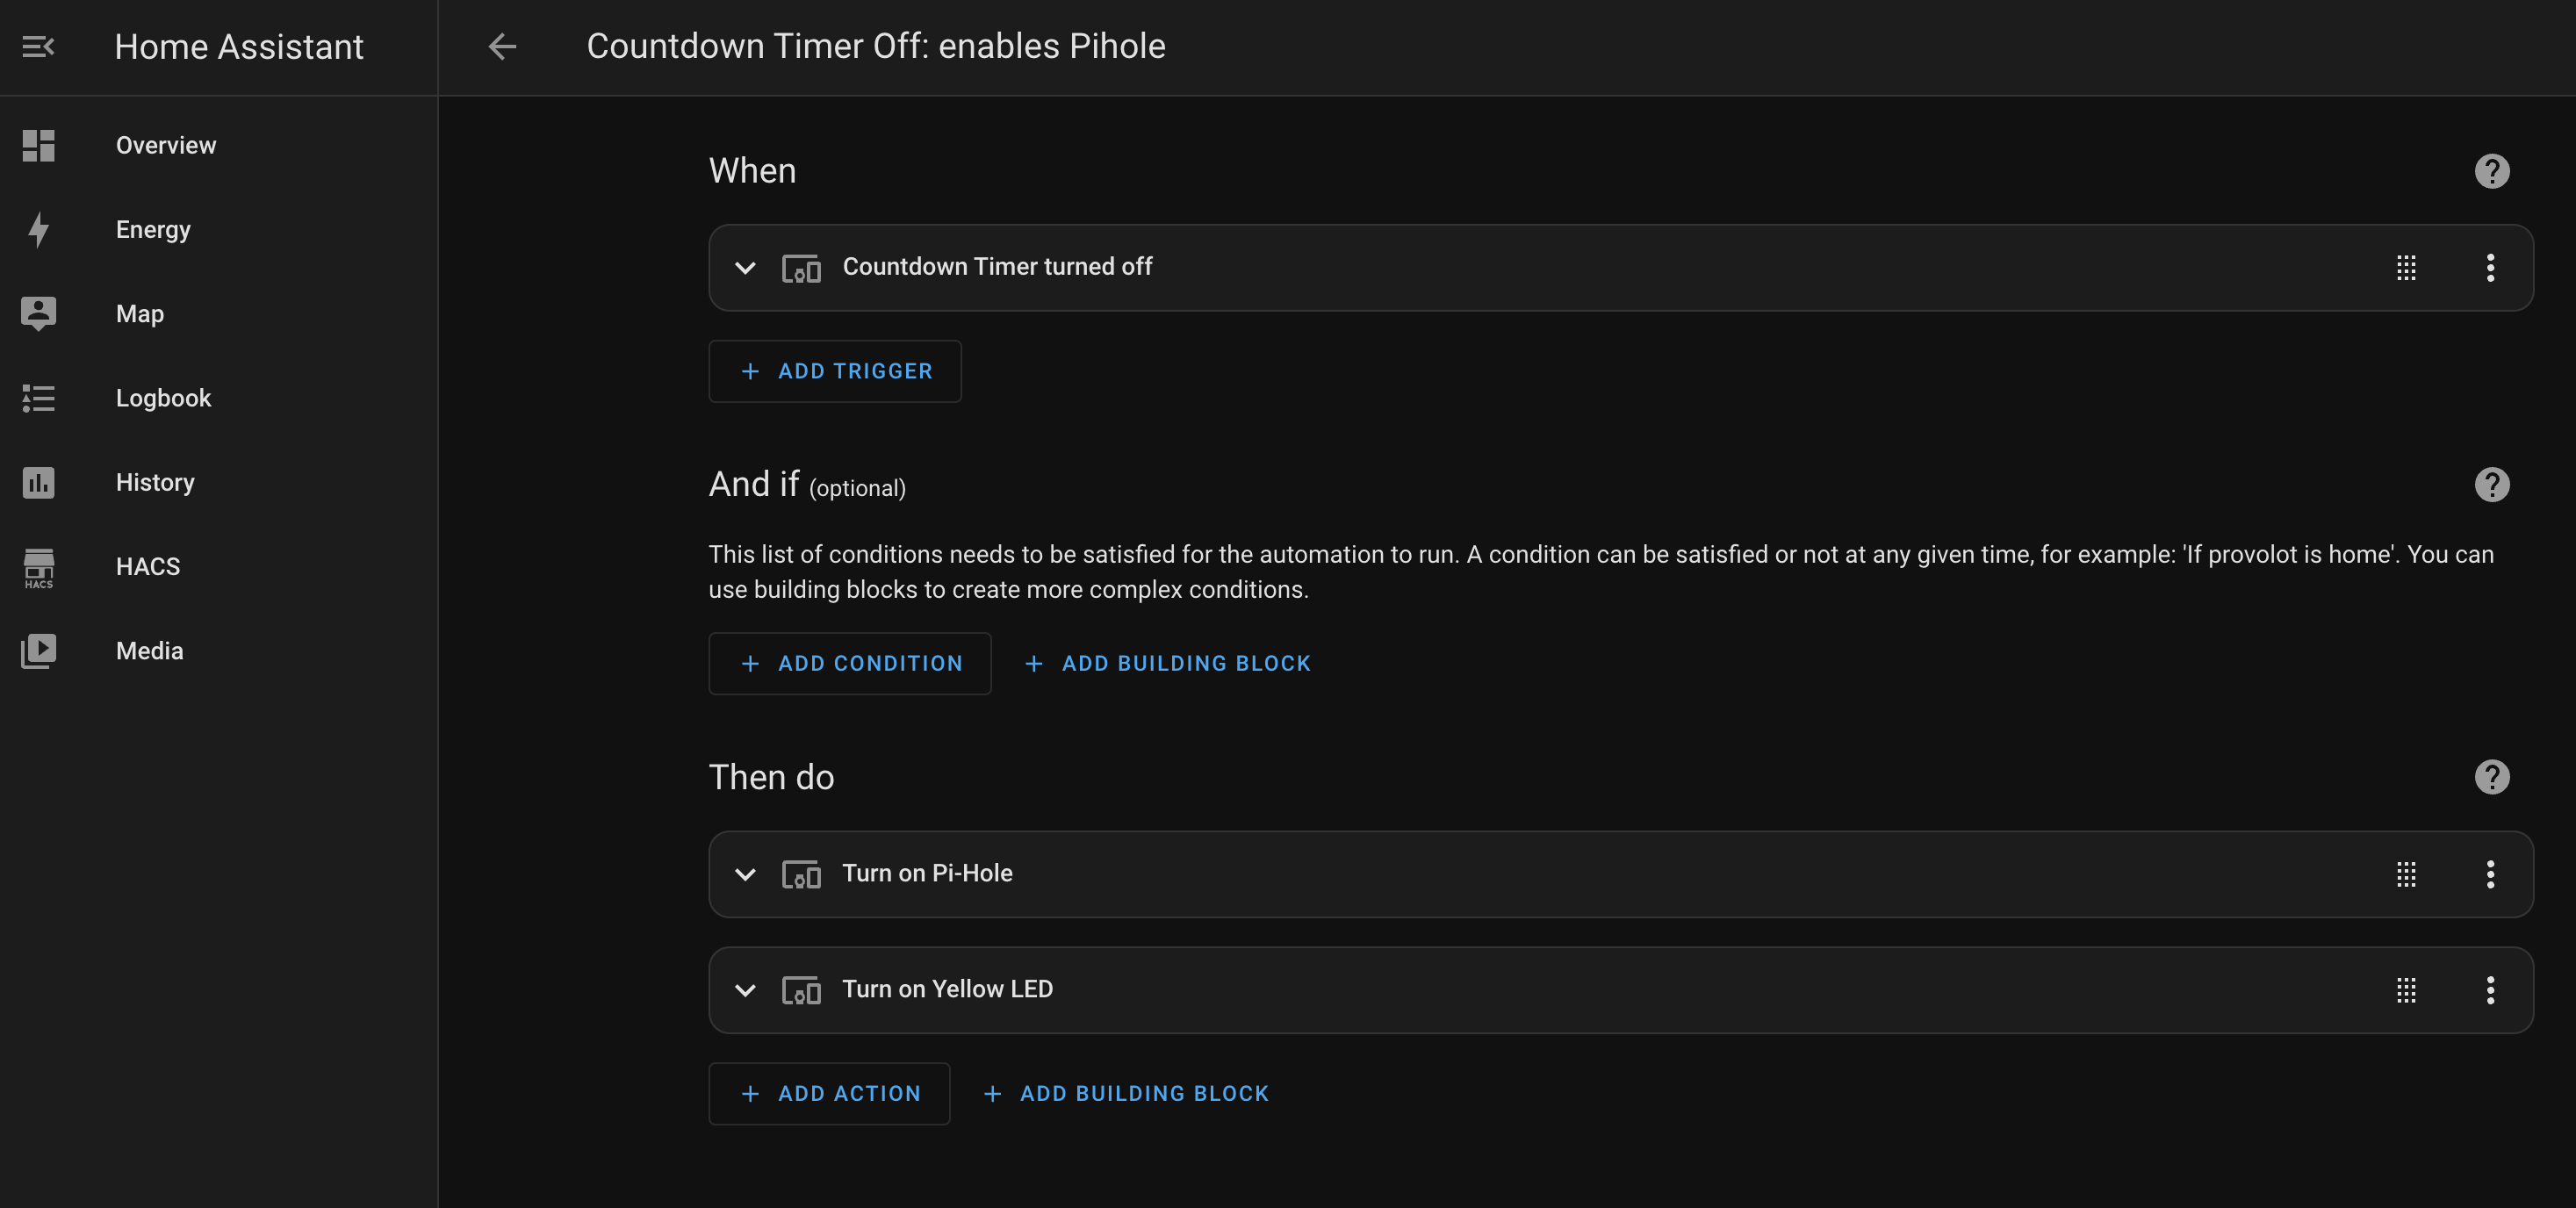Click the Add Condition button

click(x=849, y=663)
